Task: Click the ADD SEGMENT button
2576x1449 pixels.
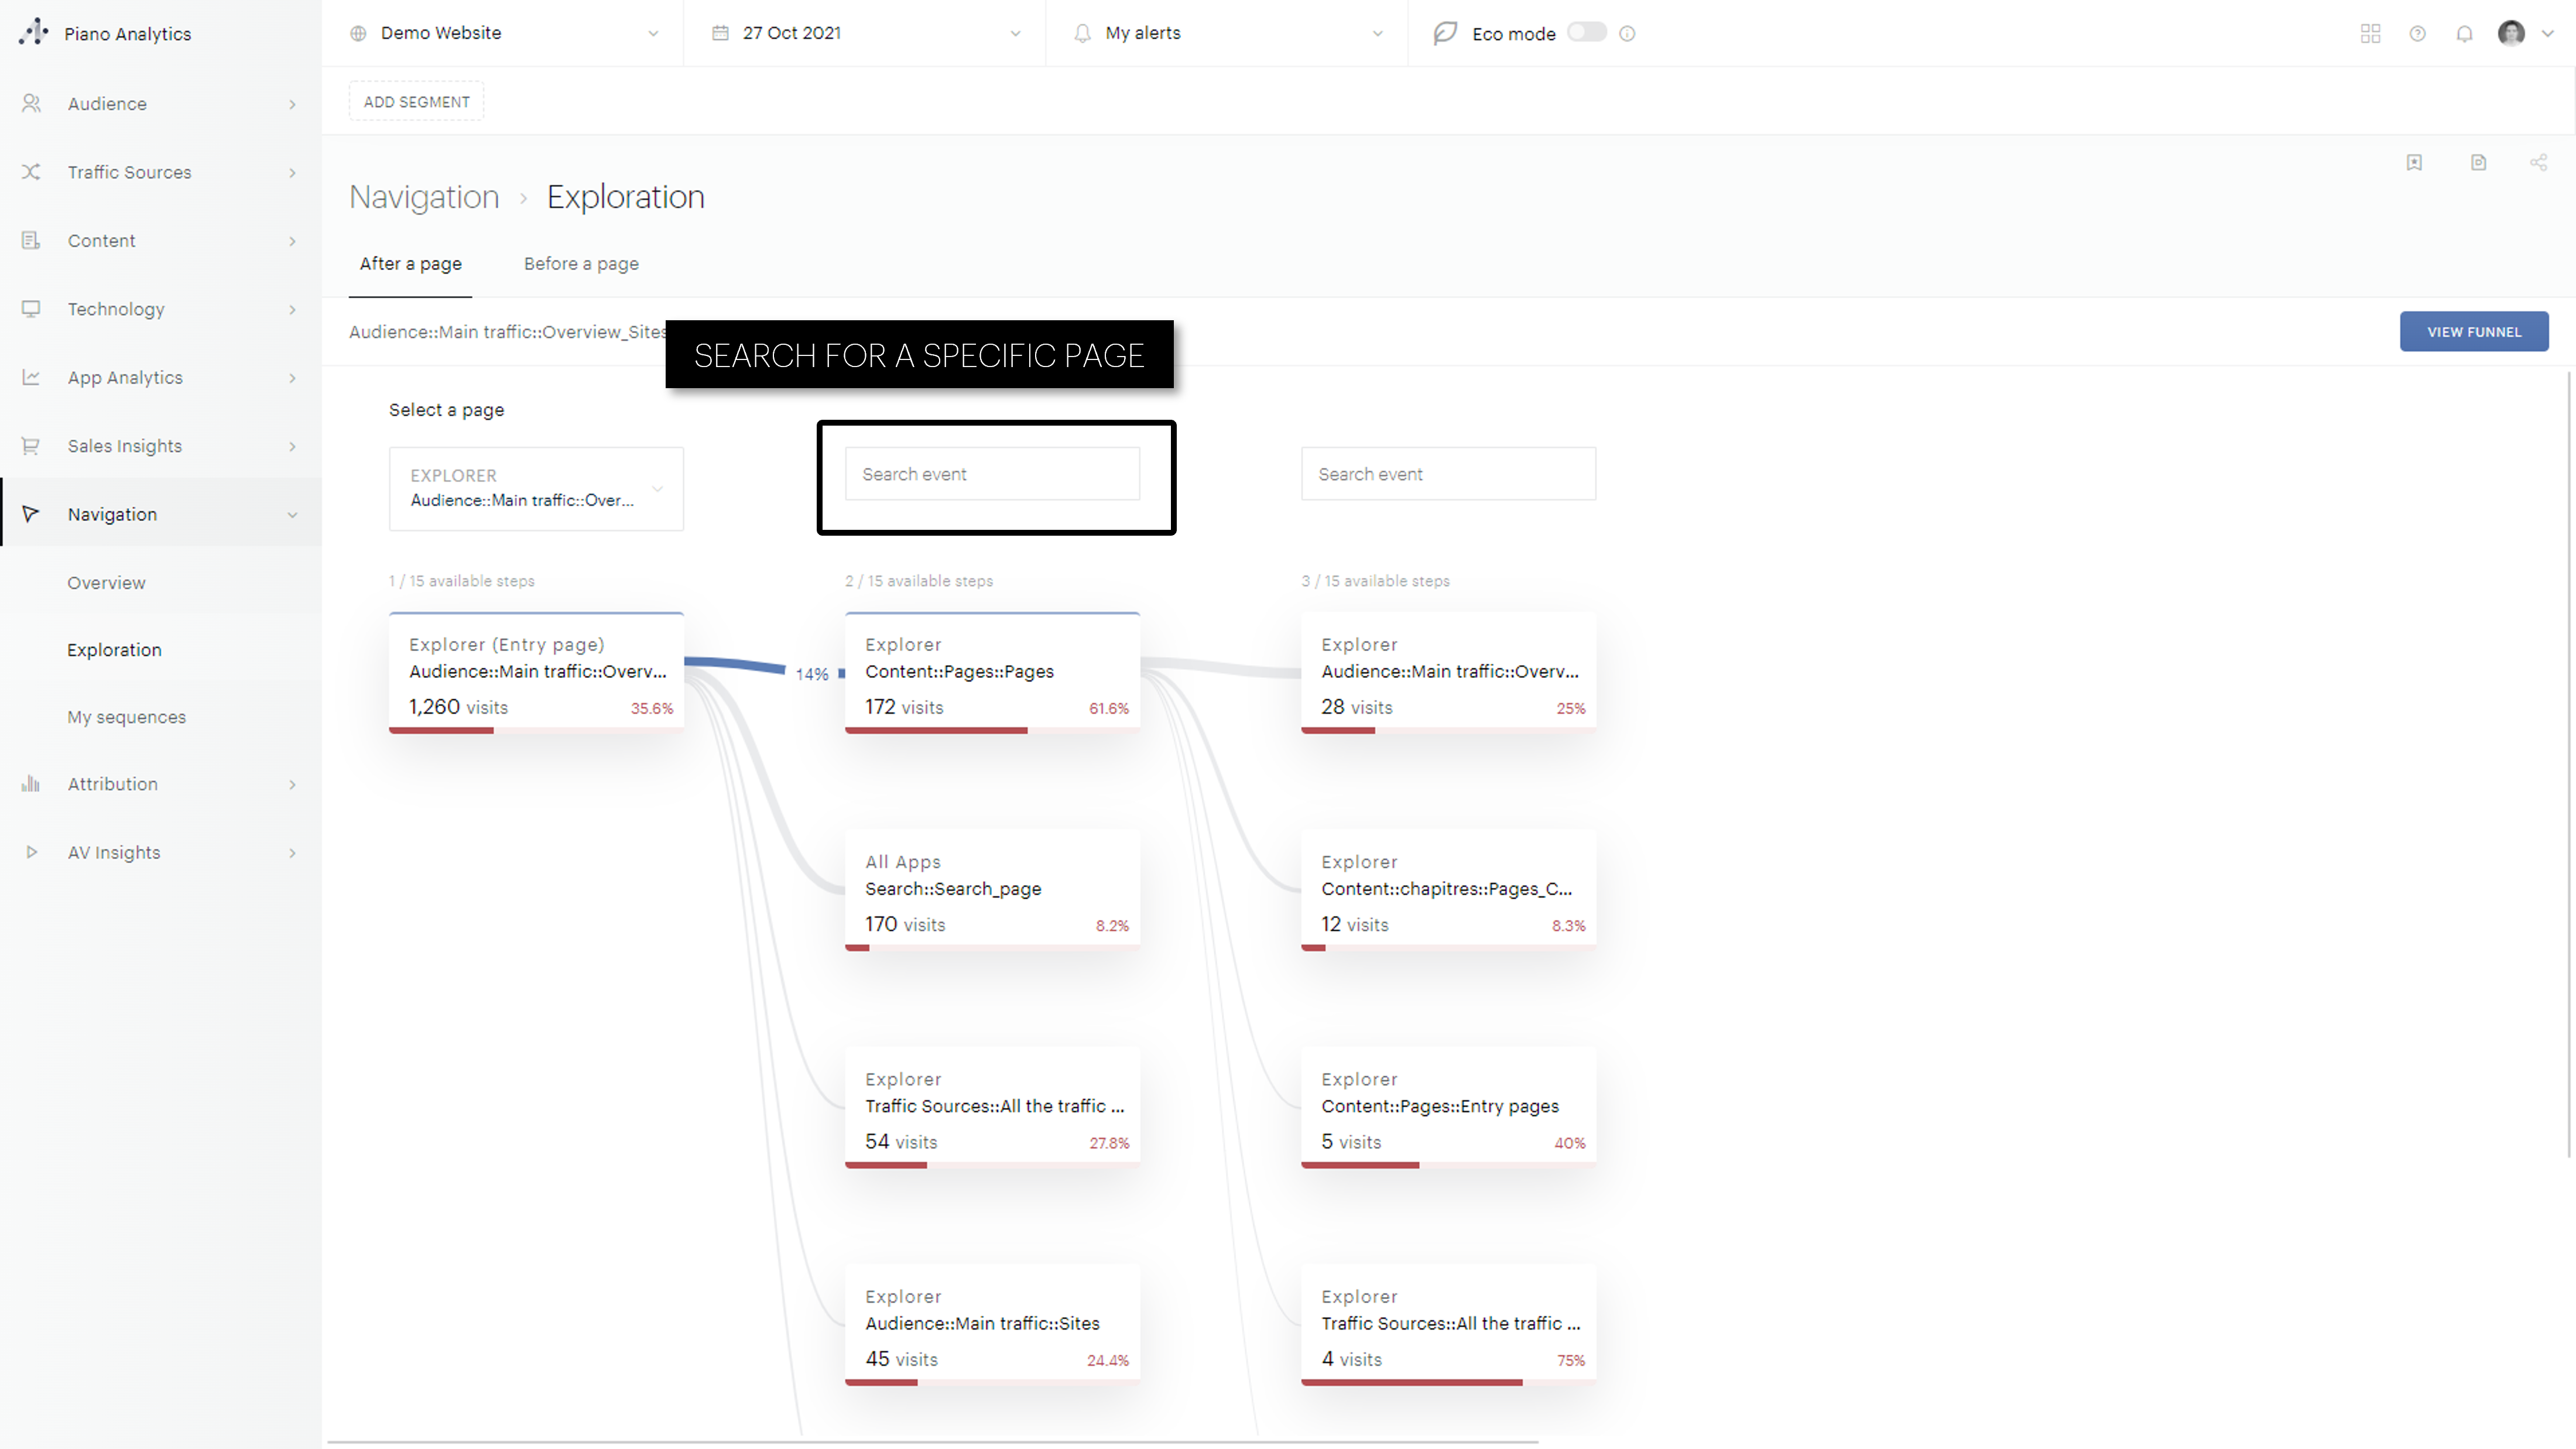Action: point(416,100)
